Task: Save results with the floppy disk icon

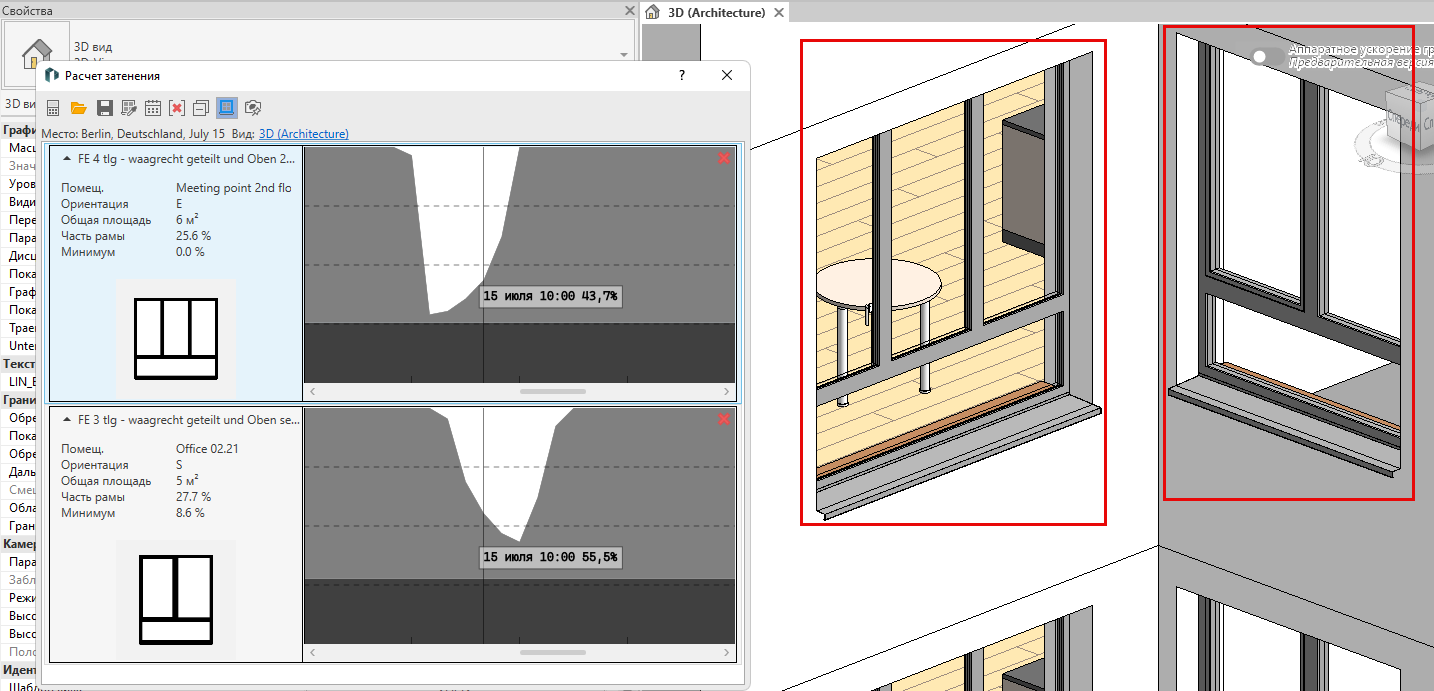Action: pos(104,108)
